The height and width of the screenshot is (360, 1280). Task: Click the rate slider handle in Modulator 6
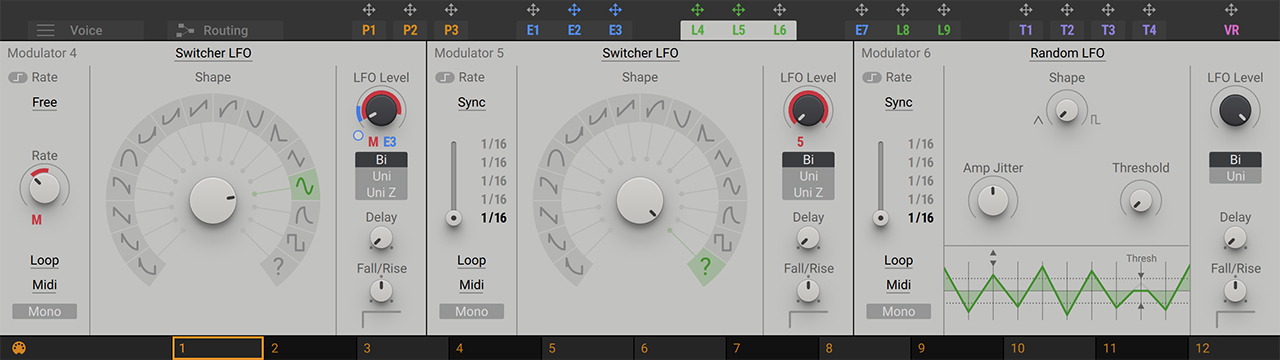881,217
